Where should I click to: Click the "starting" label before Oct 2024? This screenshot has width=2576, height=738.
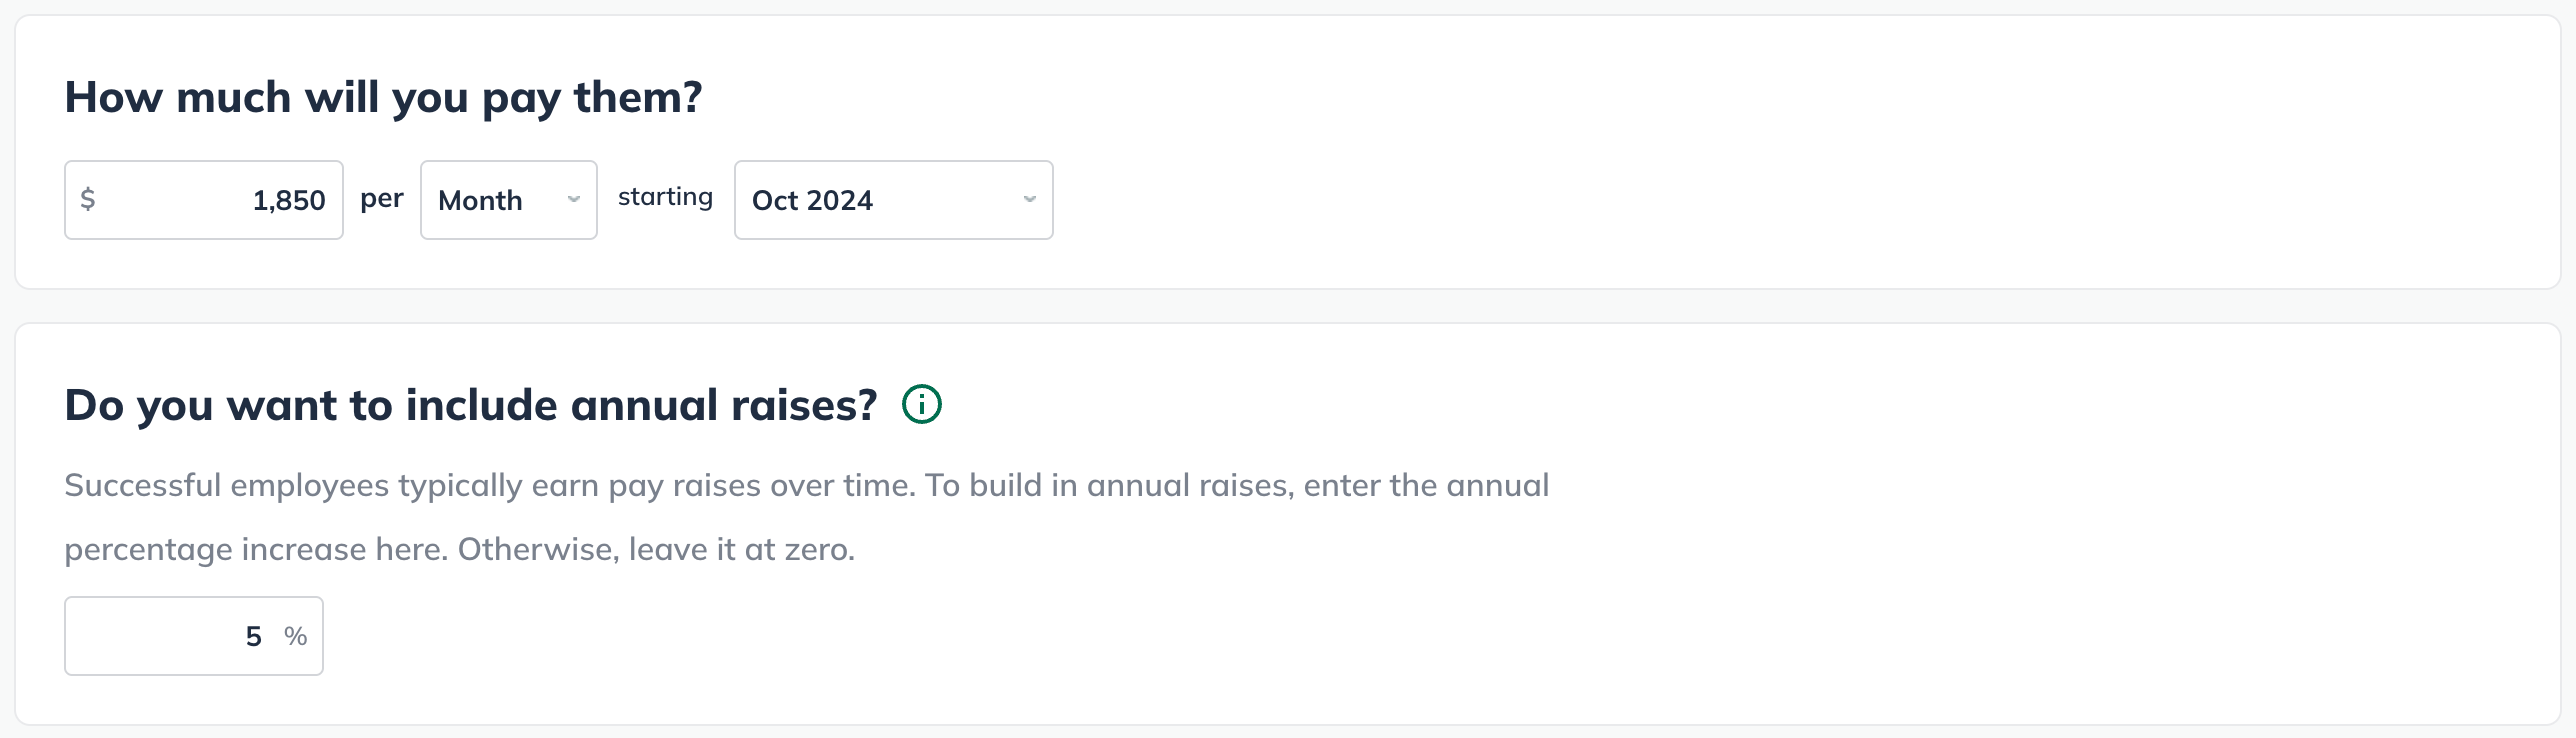[665, 197]
